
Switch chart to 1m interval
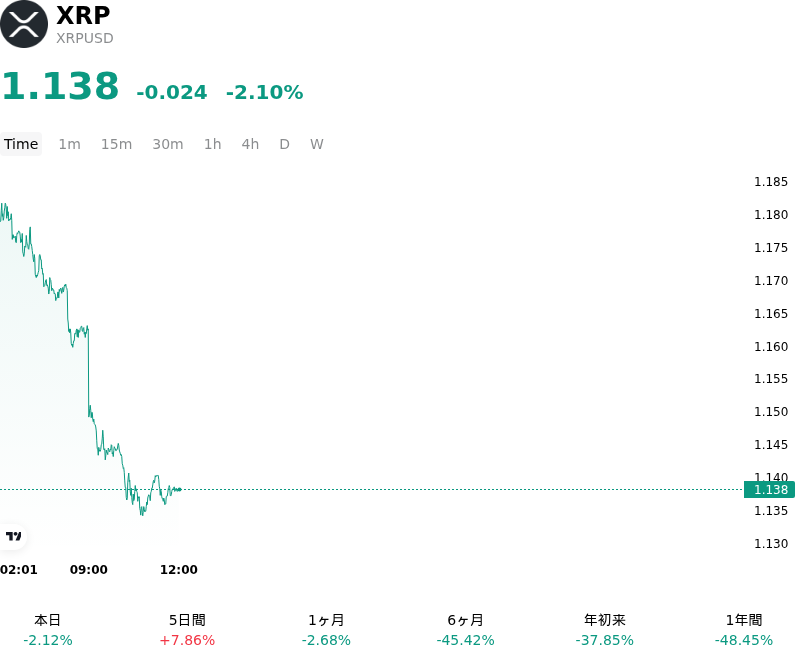(x=69, y=144)
